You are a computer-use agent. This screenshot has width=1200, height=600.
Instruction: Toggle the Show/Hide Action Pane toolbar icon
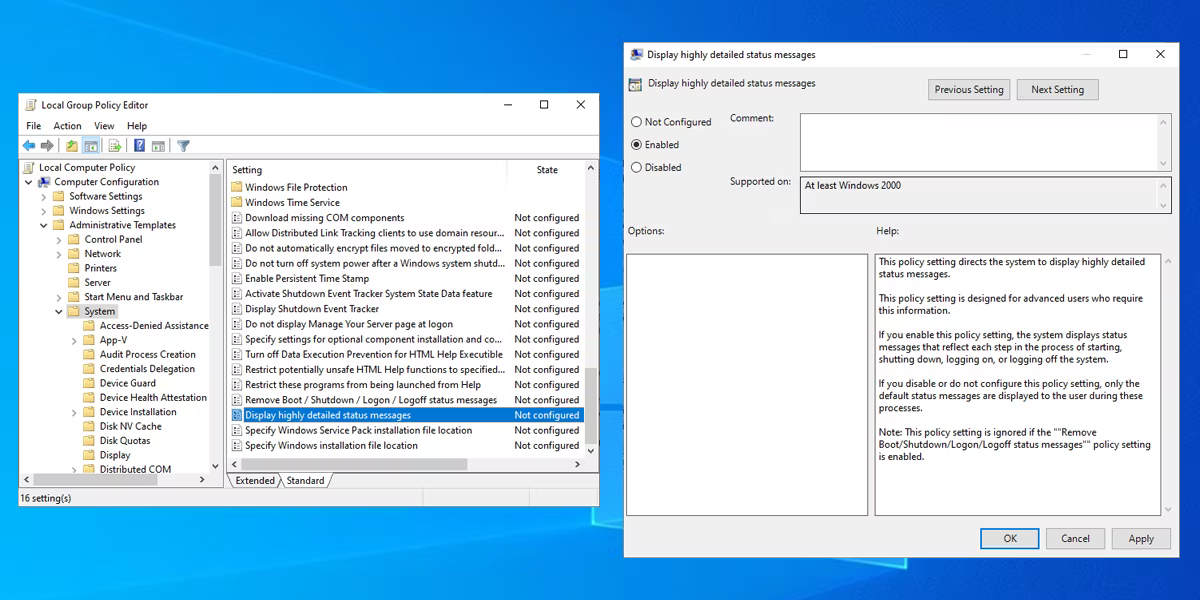[x=158, y=146]
